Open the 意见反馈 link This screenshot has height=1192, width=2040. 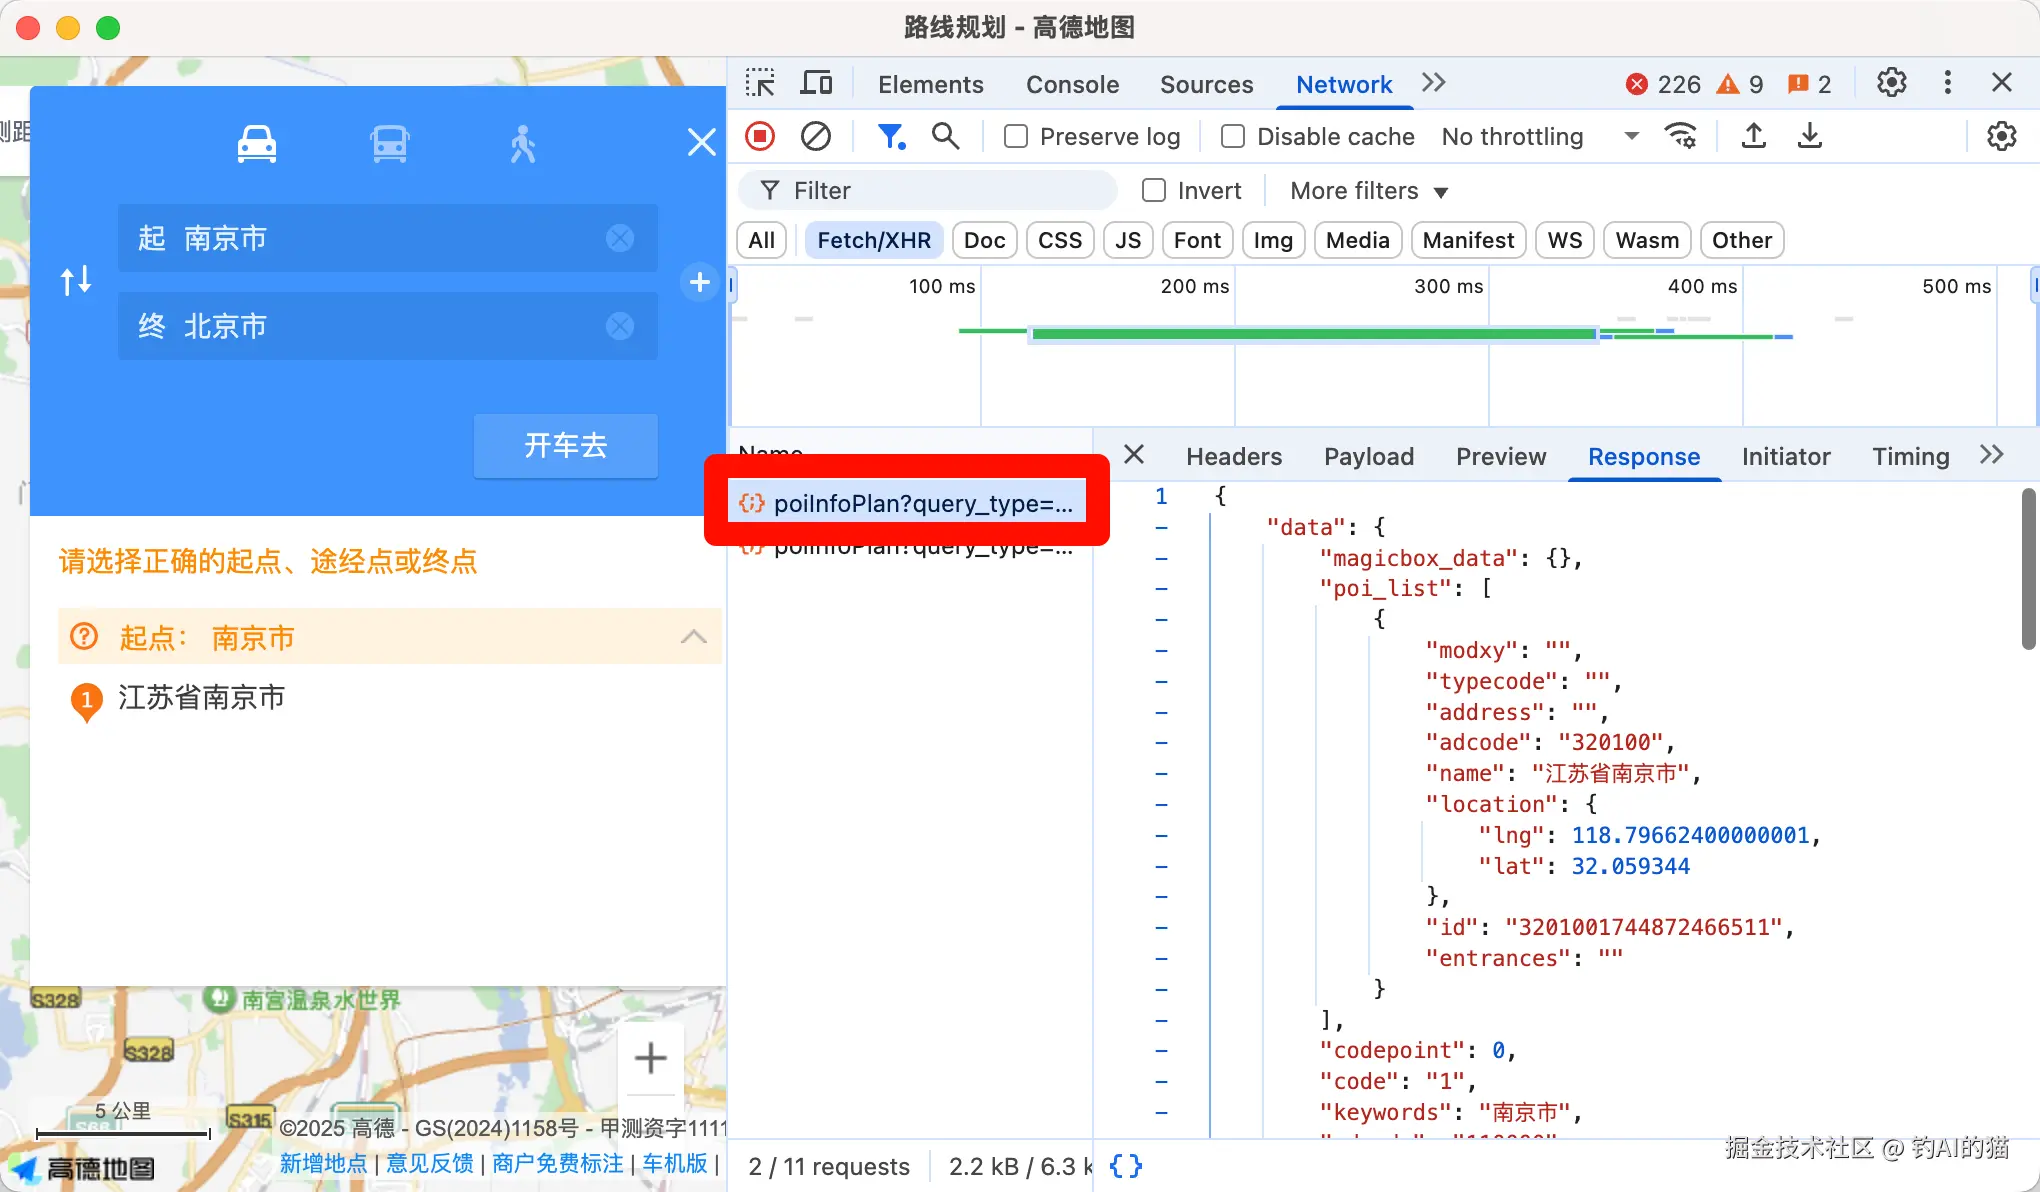(430, 1163)
